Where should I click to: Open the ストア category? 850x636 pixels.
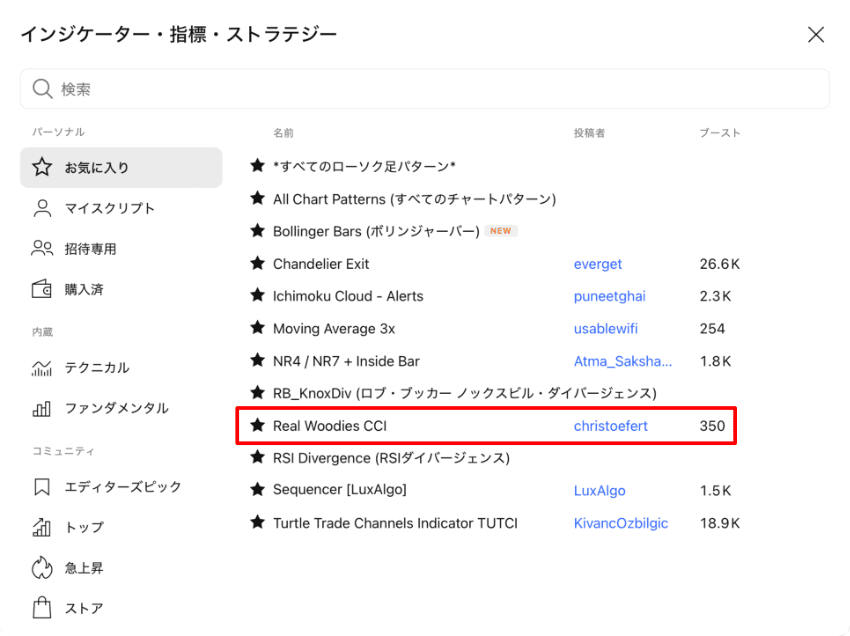[121, 608]
